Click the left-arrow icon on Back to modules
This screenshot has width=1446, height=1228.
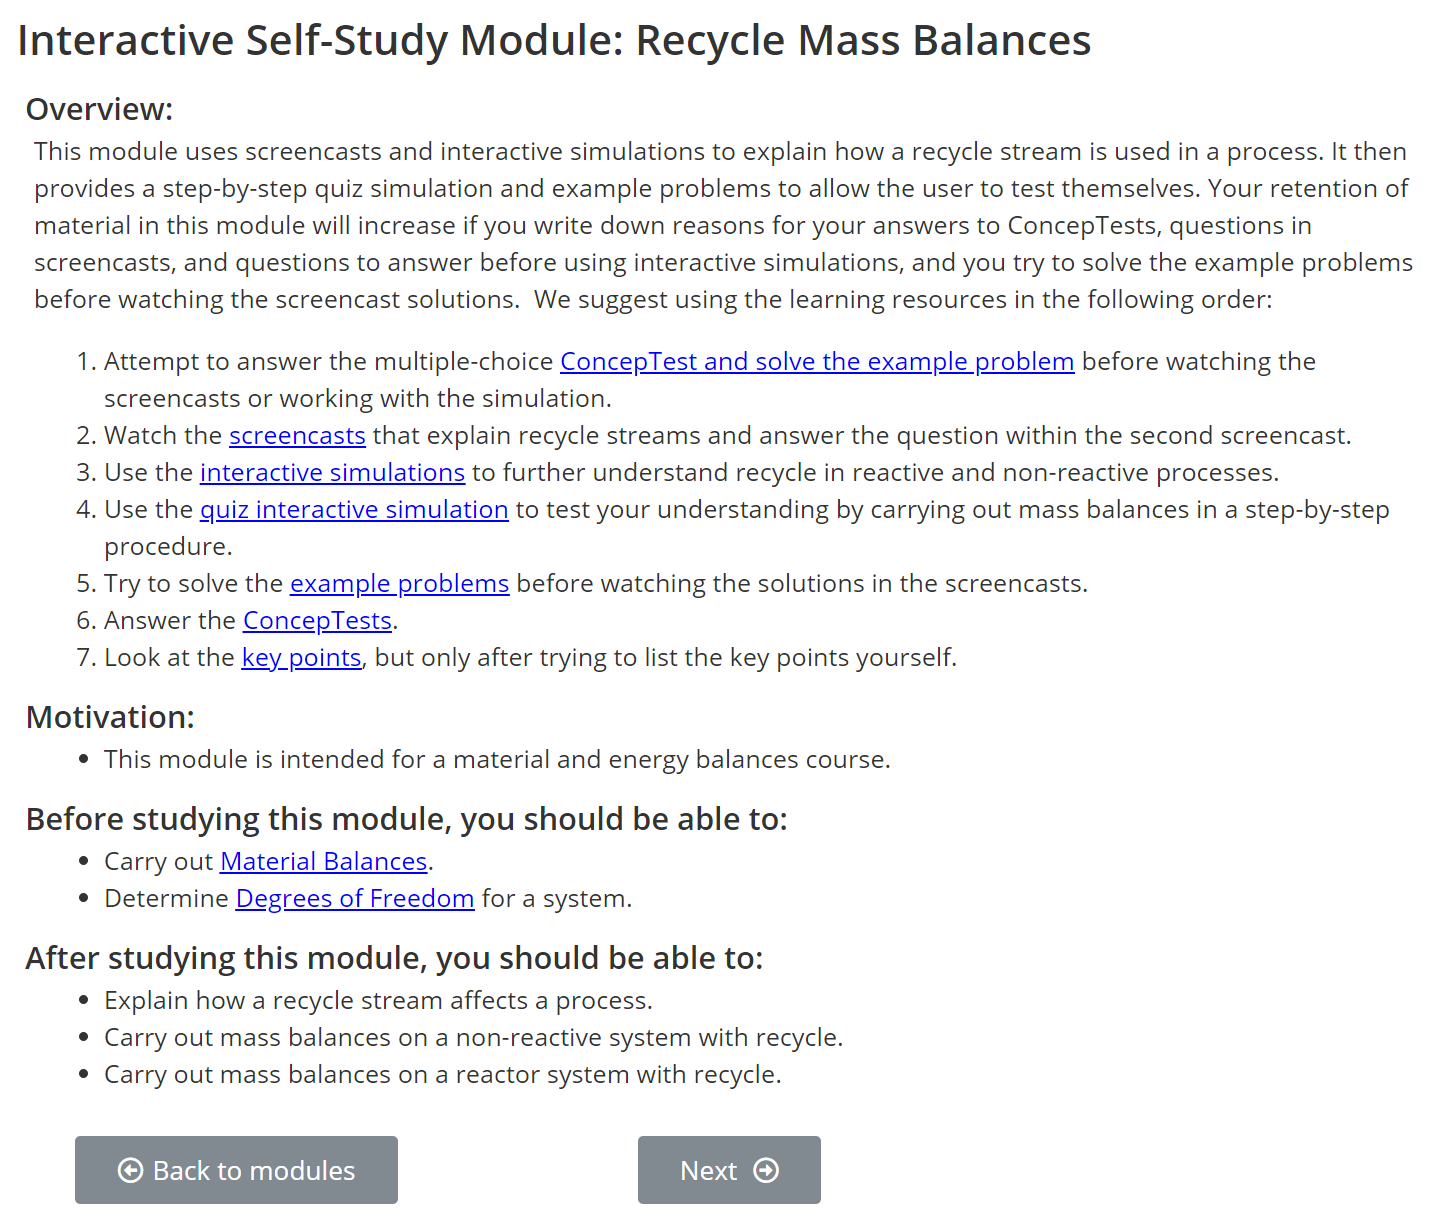[130, 1170]
